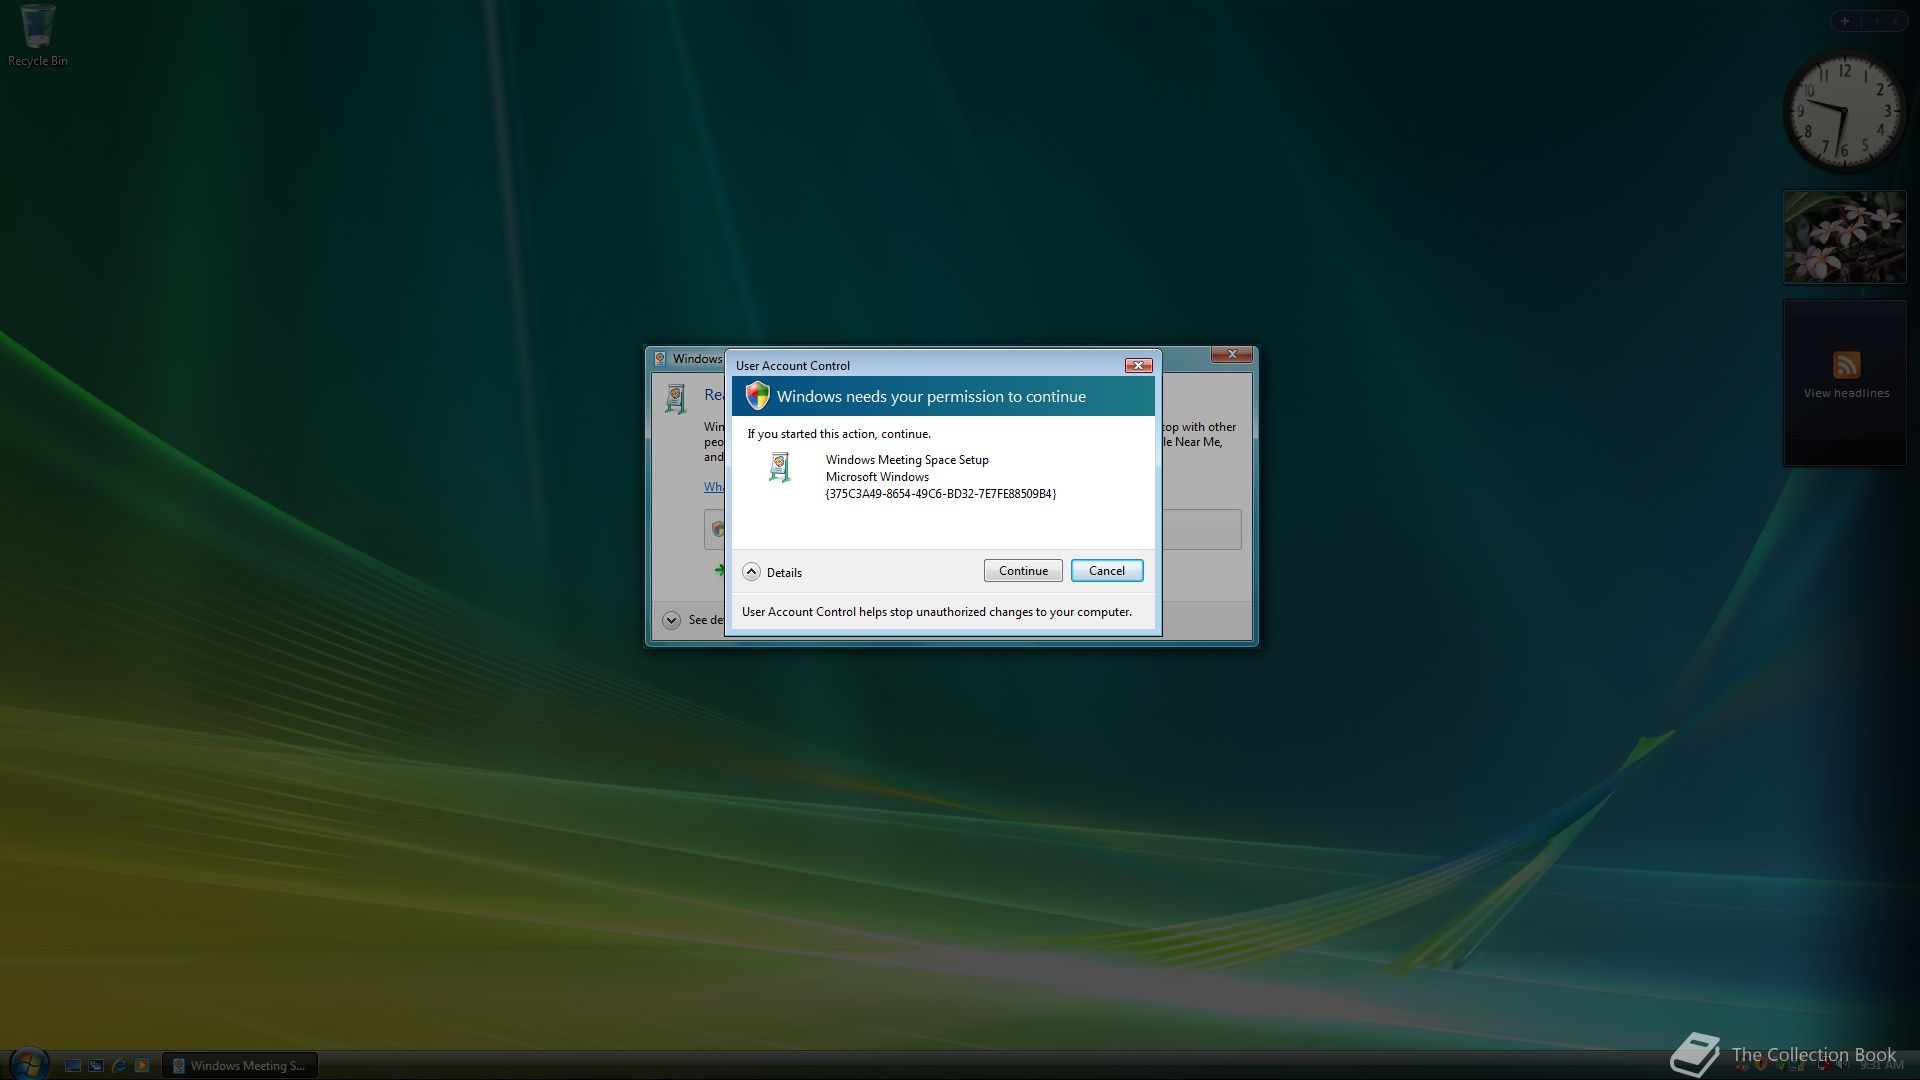Click the sidebar previous page arrow
This screenshot has height=1080, width=1920.
1876,21
